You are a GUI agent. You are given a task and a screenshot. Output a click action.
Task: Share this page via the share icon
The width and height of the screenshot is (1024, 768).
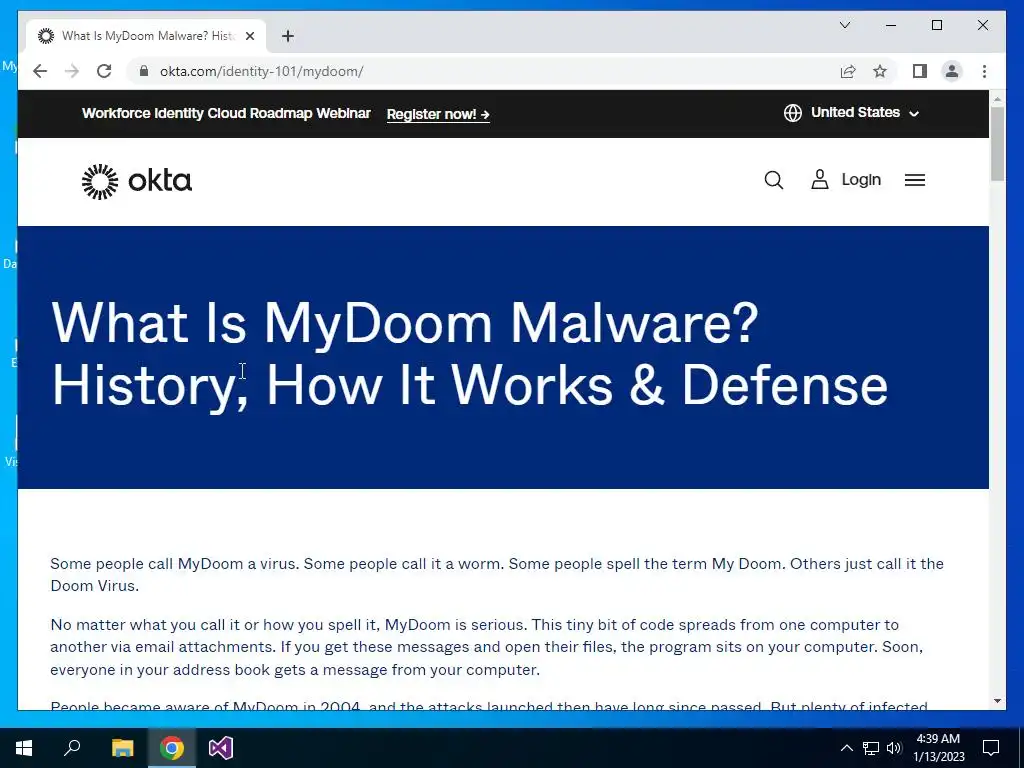848,71
